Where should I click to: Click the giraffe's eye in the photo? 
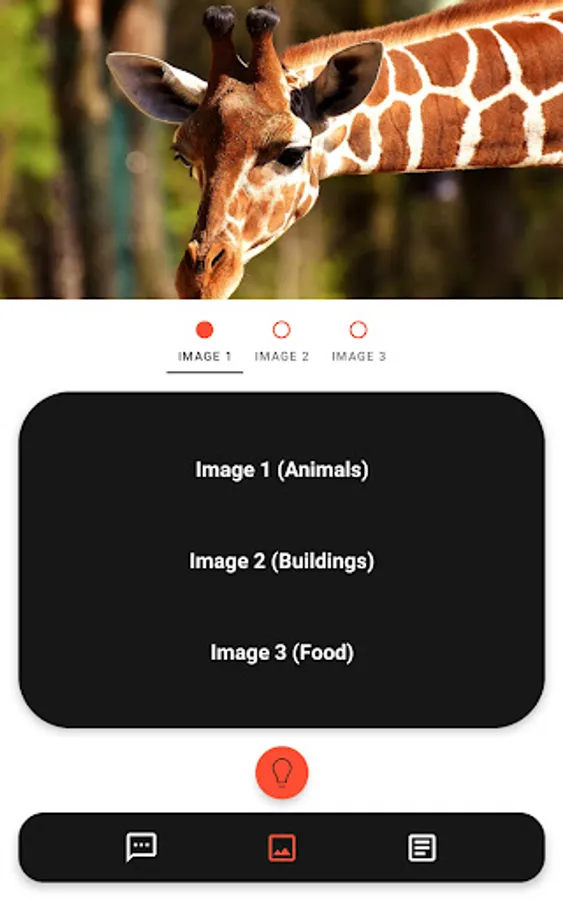(x=292, y=156)
